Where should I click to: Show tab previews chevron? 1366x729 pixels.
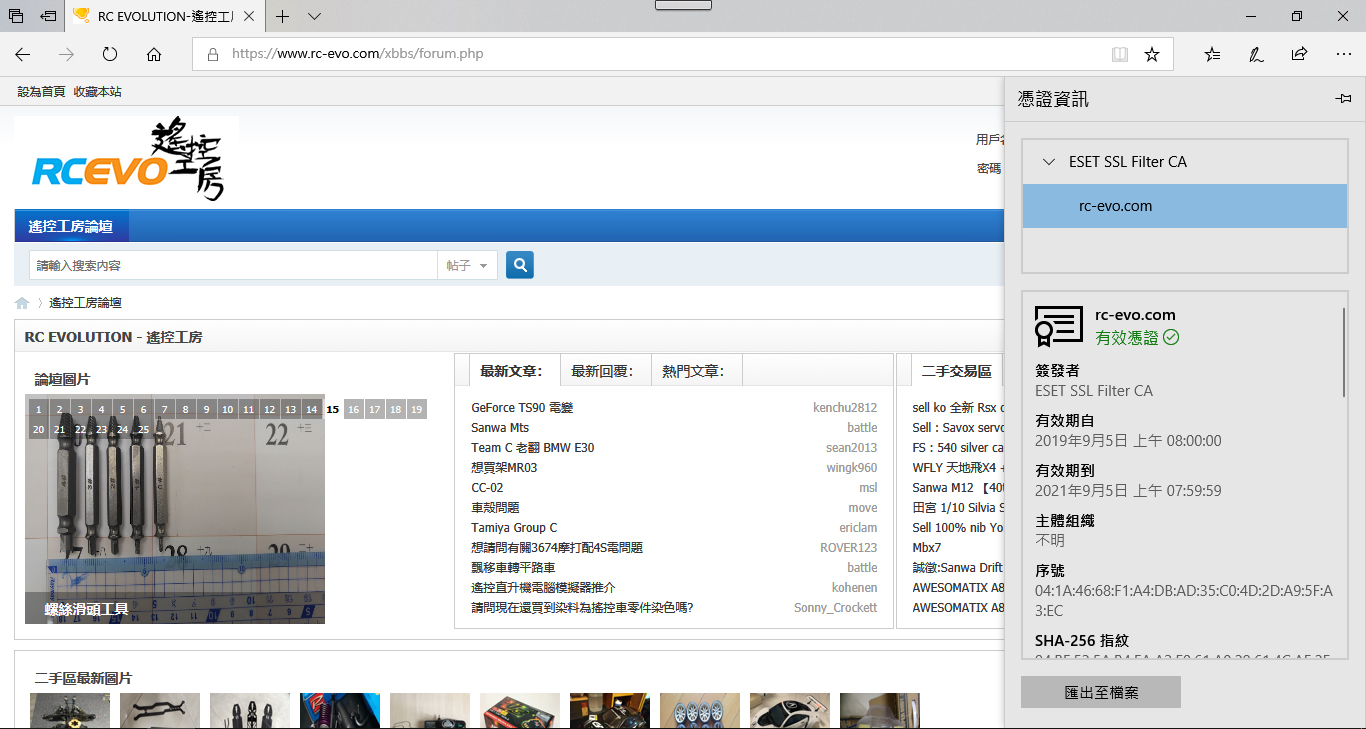point(314,16)
